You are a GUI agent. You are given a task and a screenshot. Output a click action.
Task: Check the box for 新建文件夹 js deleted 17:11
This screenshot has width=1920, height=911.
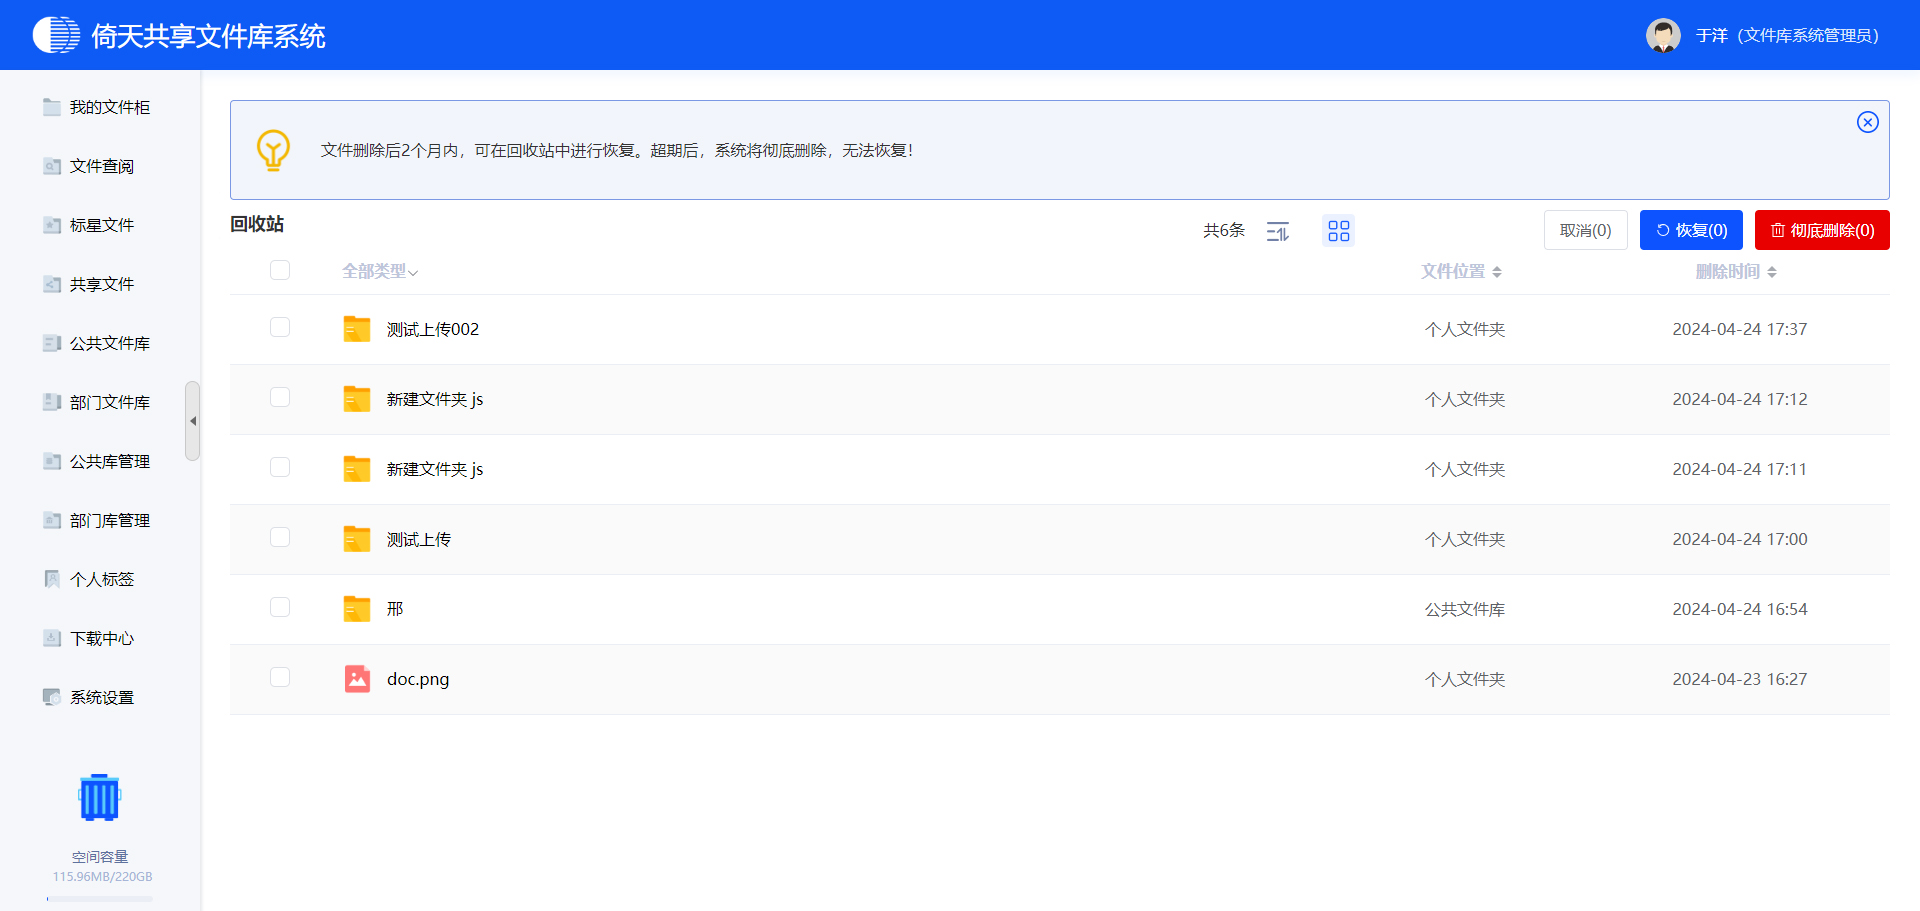[280, 468]
